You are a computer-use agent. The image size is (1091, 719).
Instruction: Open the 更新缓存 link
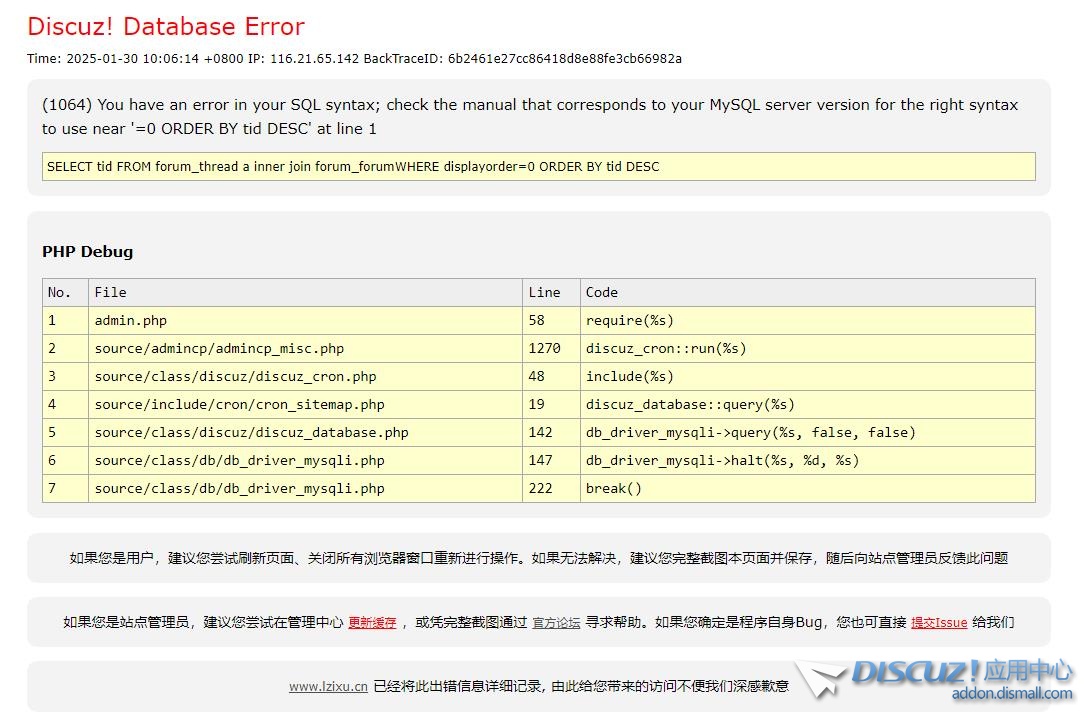click(x=372, y=622)
